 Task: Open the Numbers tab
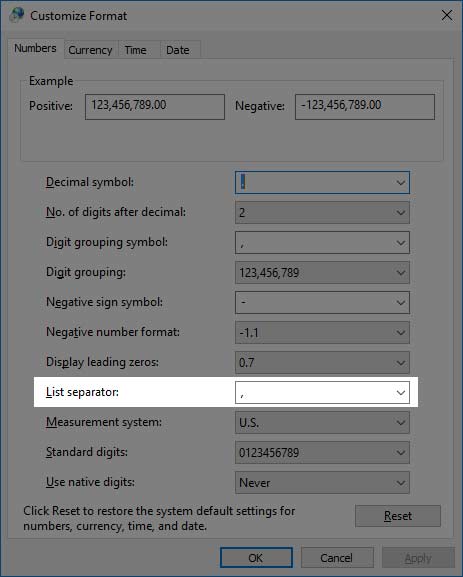(35, 48)
